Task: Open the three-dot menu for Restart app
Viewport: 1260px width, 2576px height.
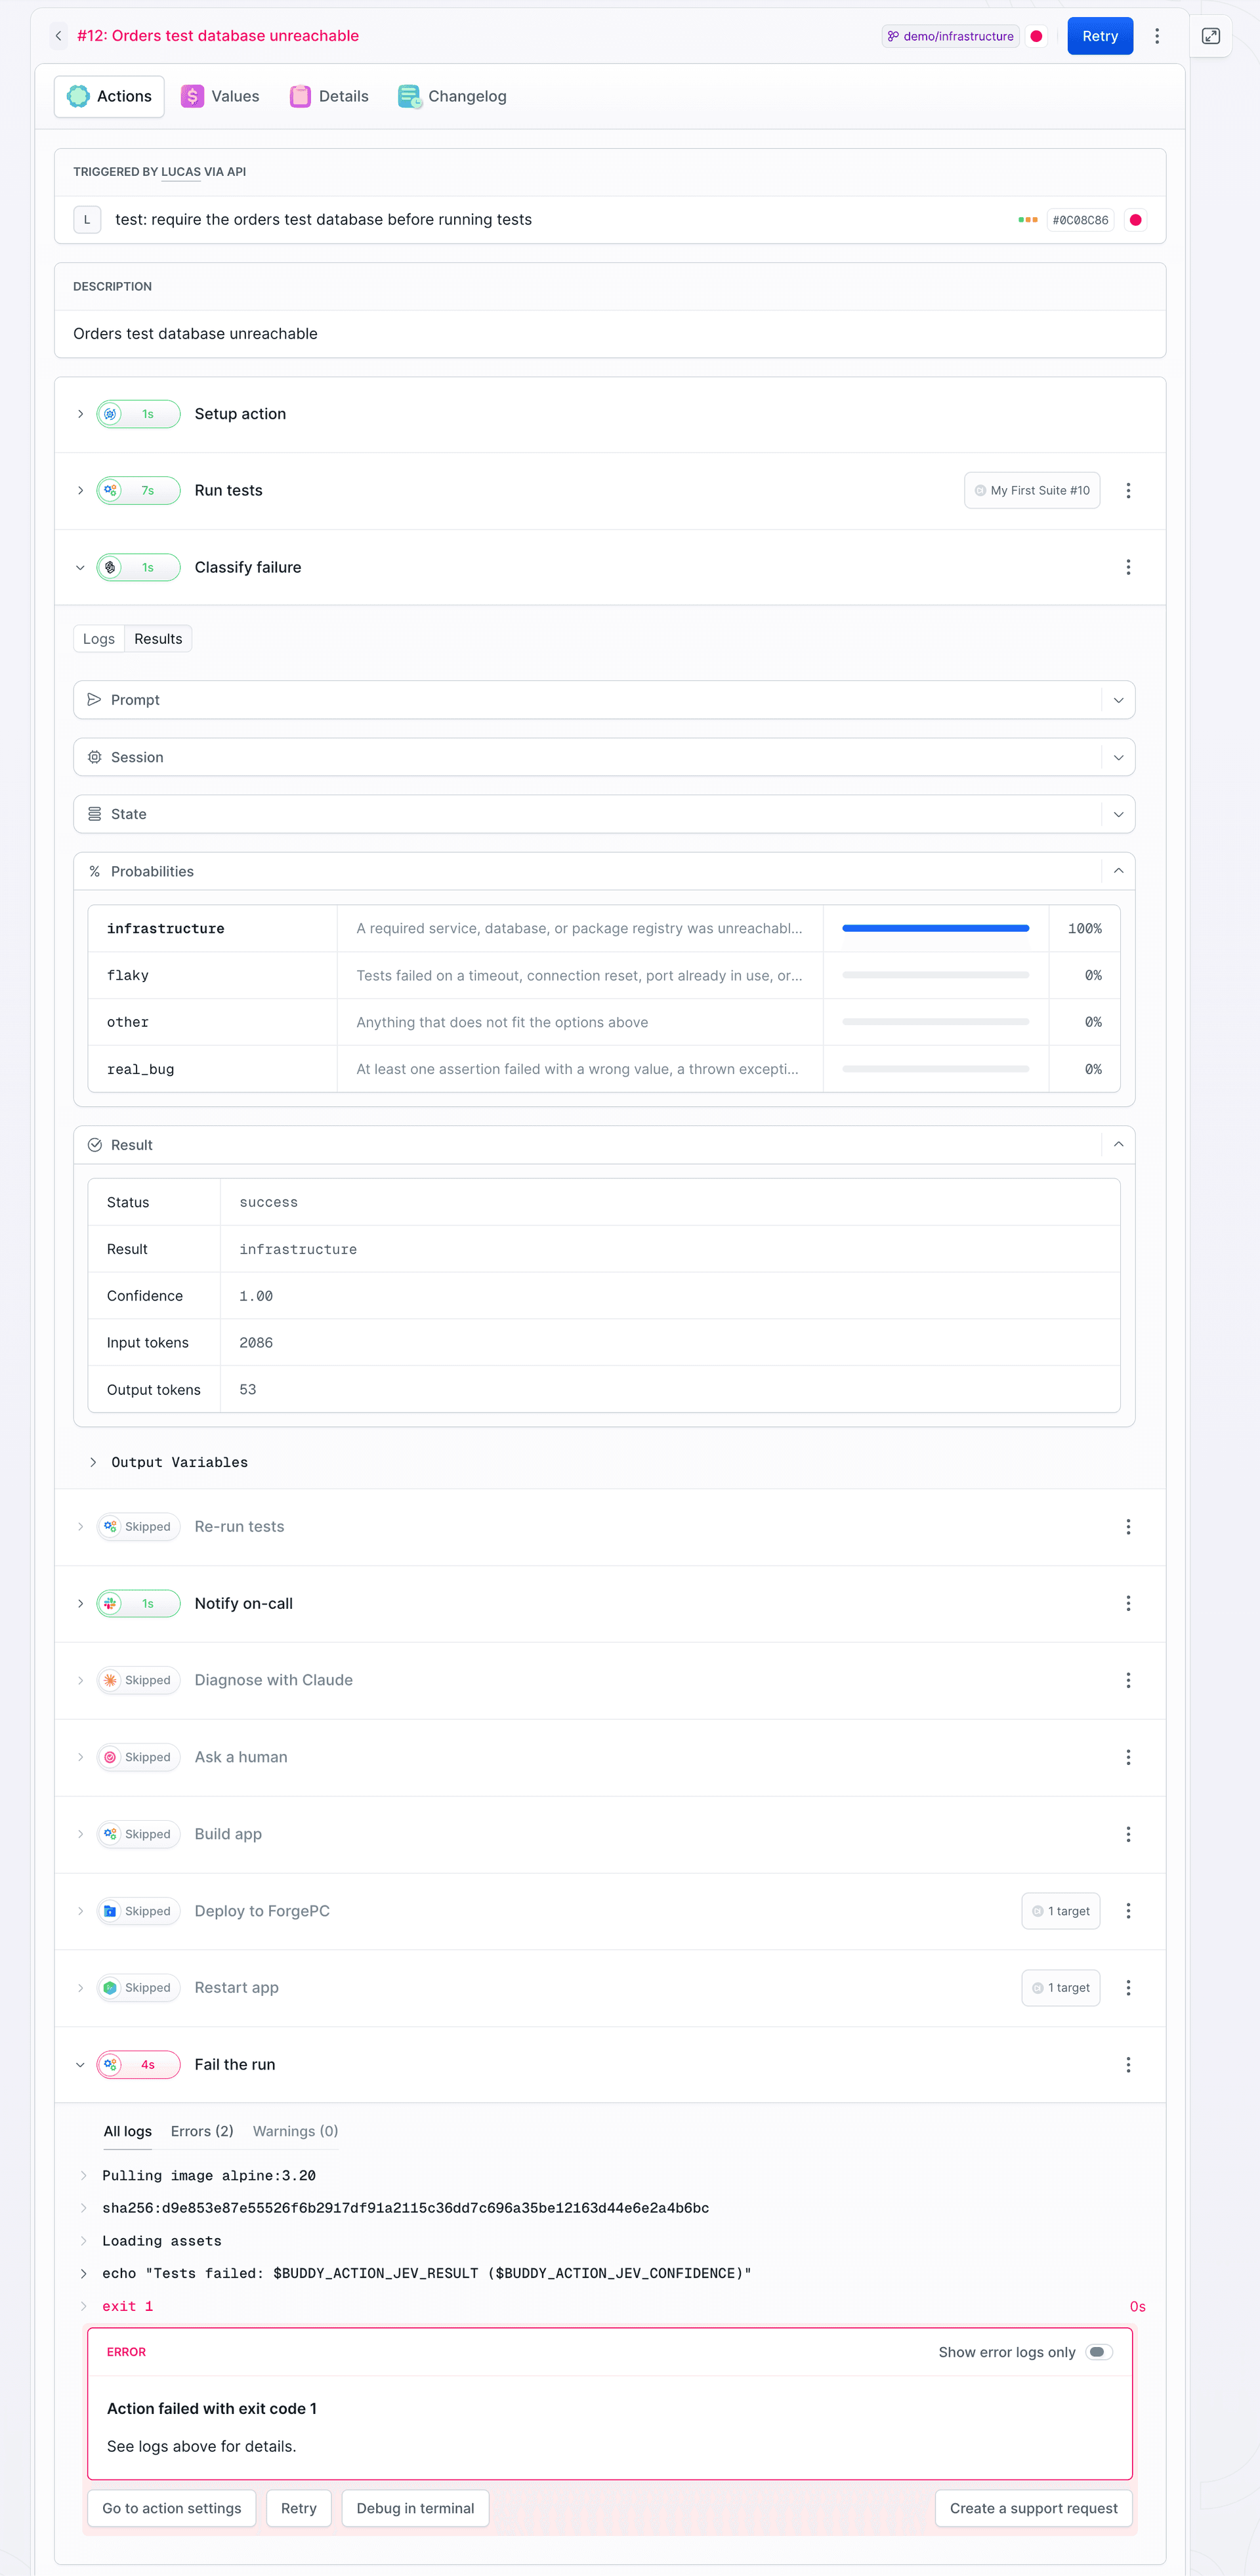Action: coord(1128,1987)
